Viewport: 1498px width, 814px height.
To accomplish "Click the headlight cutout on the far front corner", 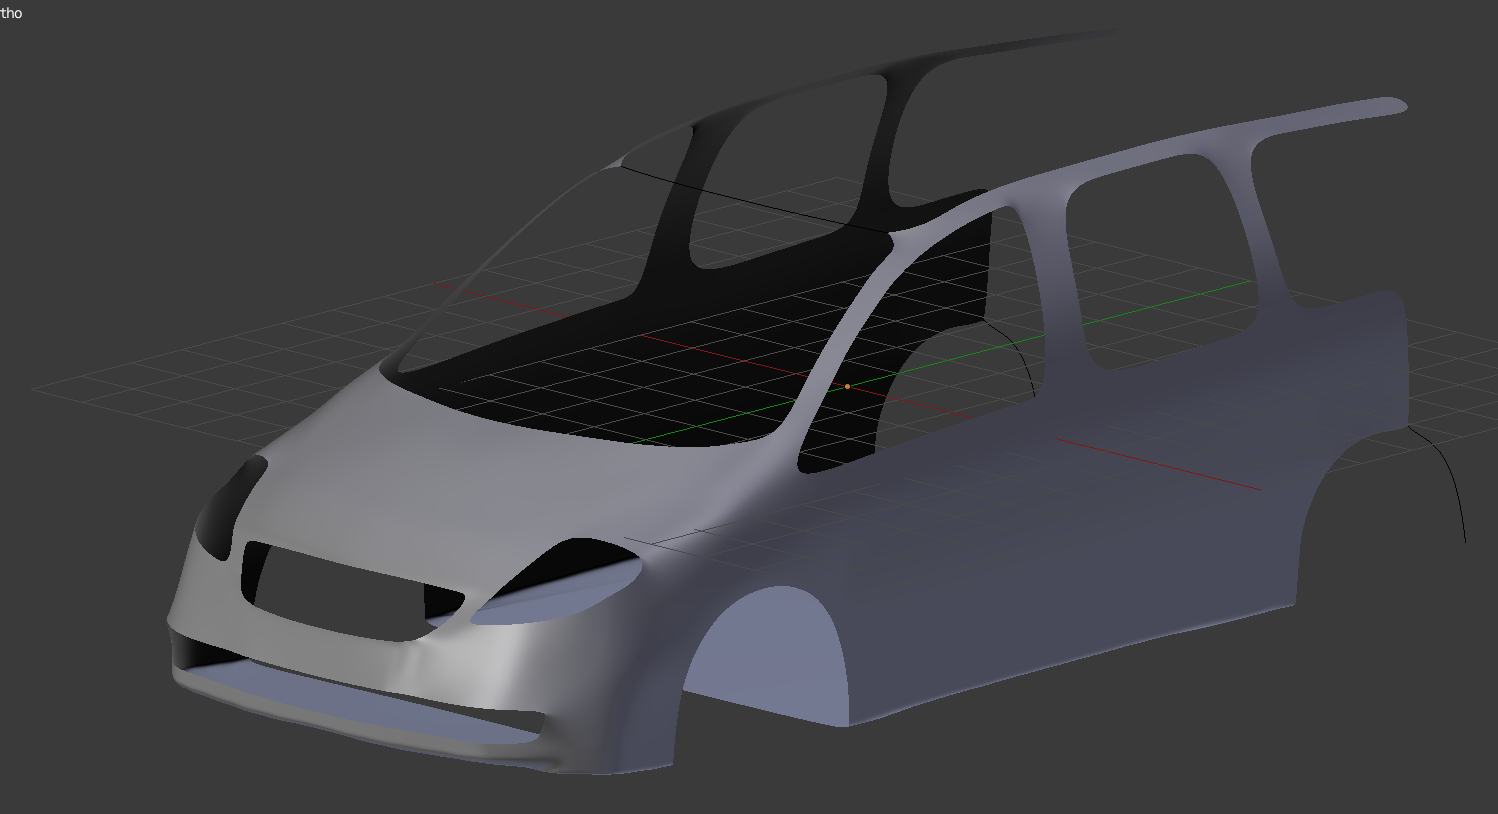I will click(x=228, y=508).
